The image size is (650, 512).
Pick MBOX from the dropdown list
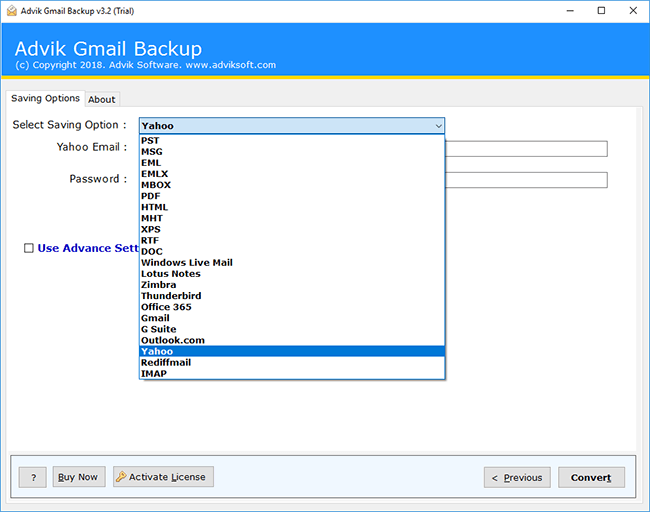pos(292,185)
